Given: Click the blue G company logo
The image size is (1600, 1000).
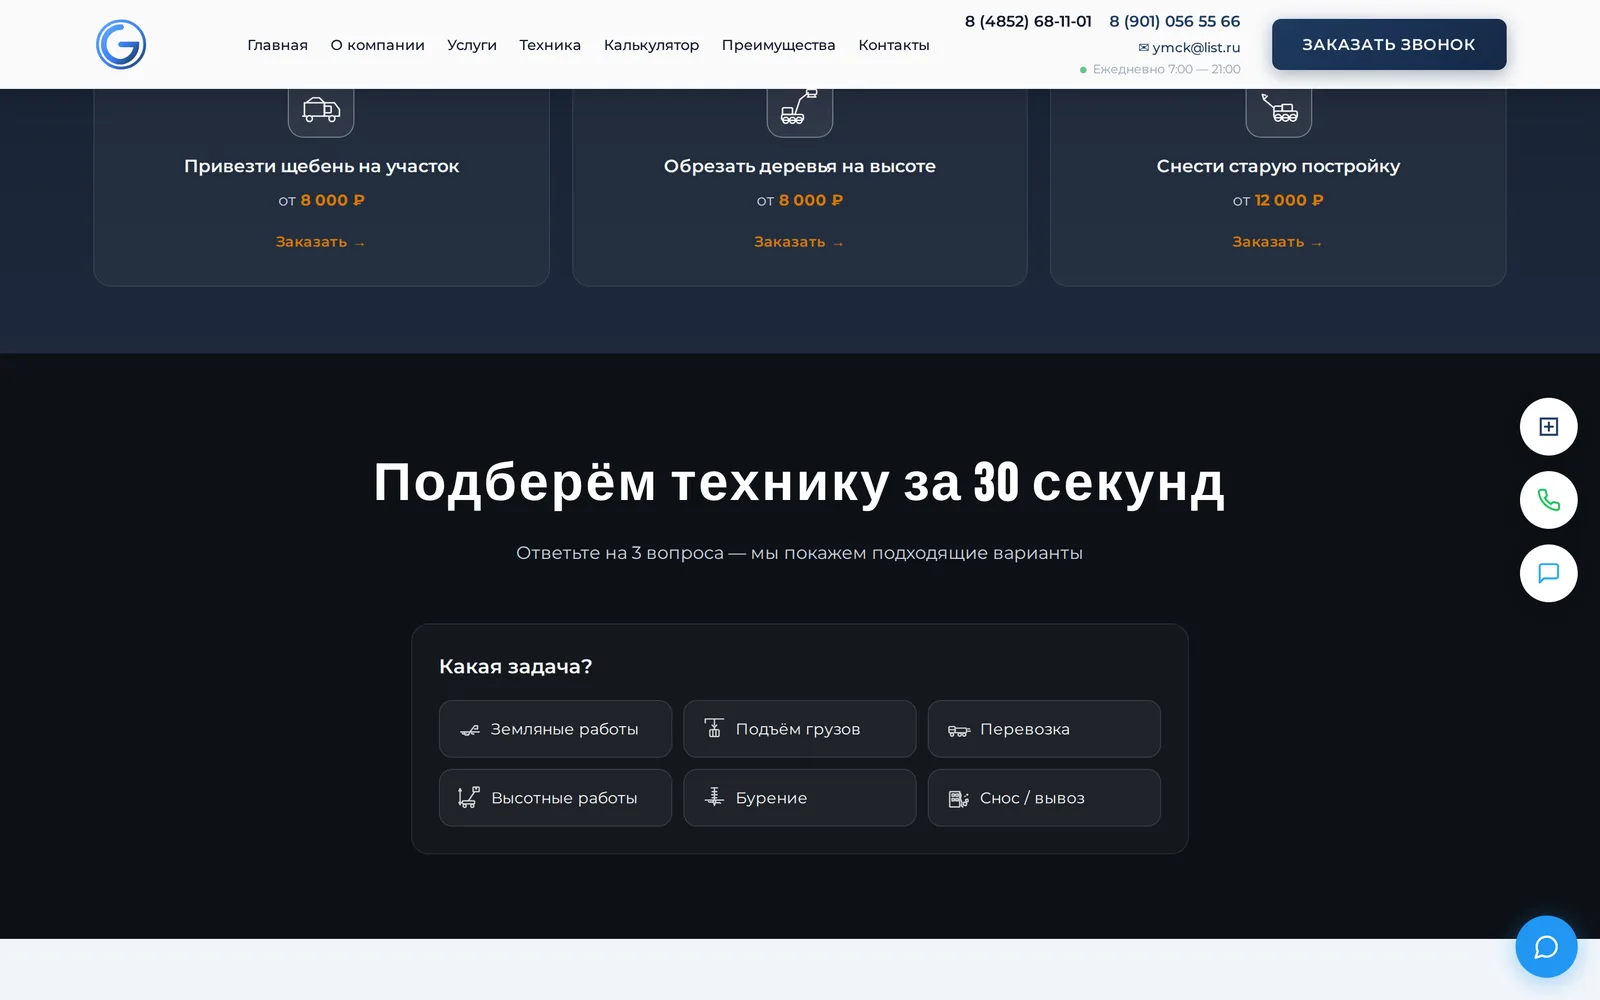Looking at the screenshot, I should tap(121, 44).
